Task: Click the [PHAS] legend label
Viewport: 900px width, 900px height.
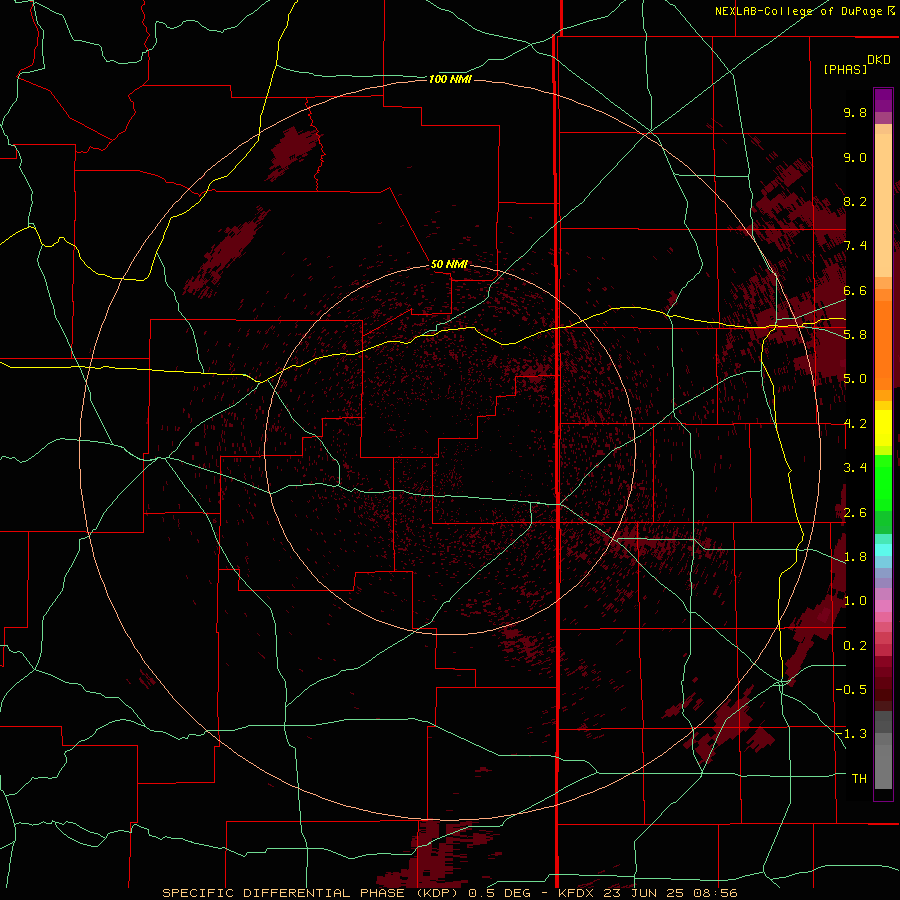Action: [845, 69]
